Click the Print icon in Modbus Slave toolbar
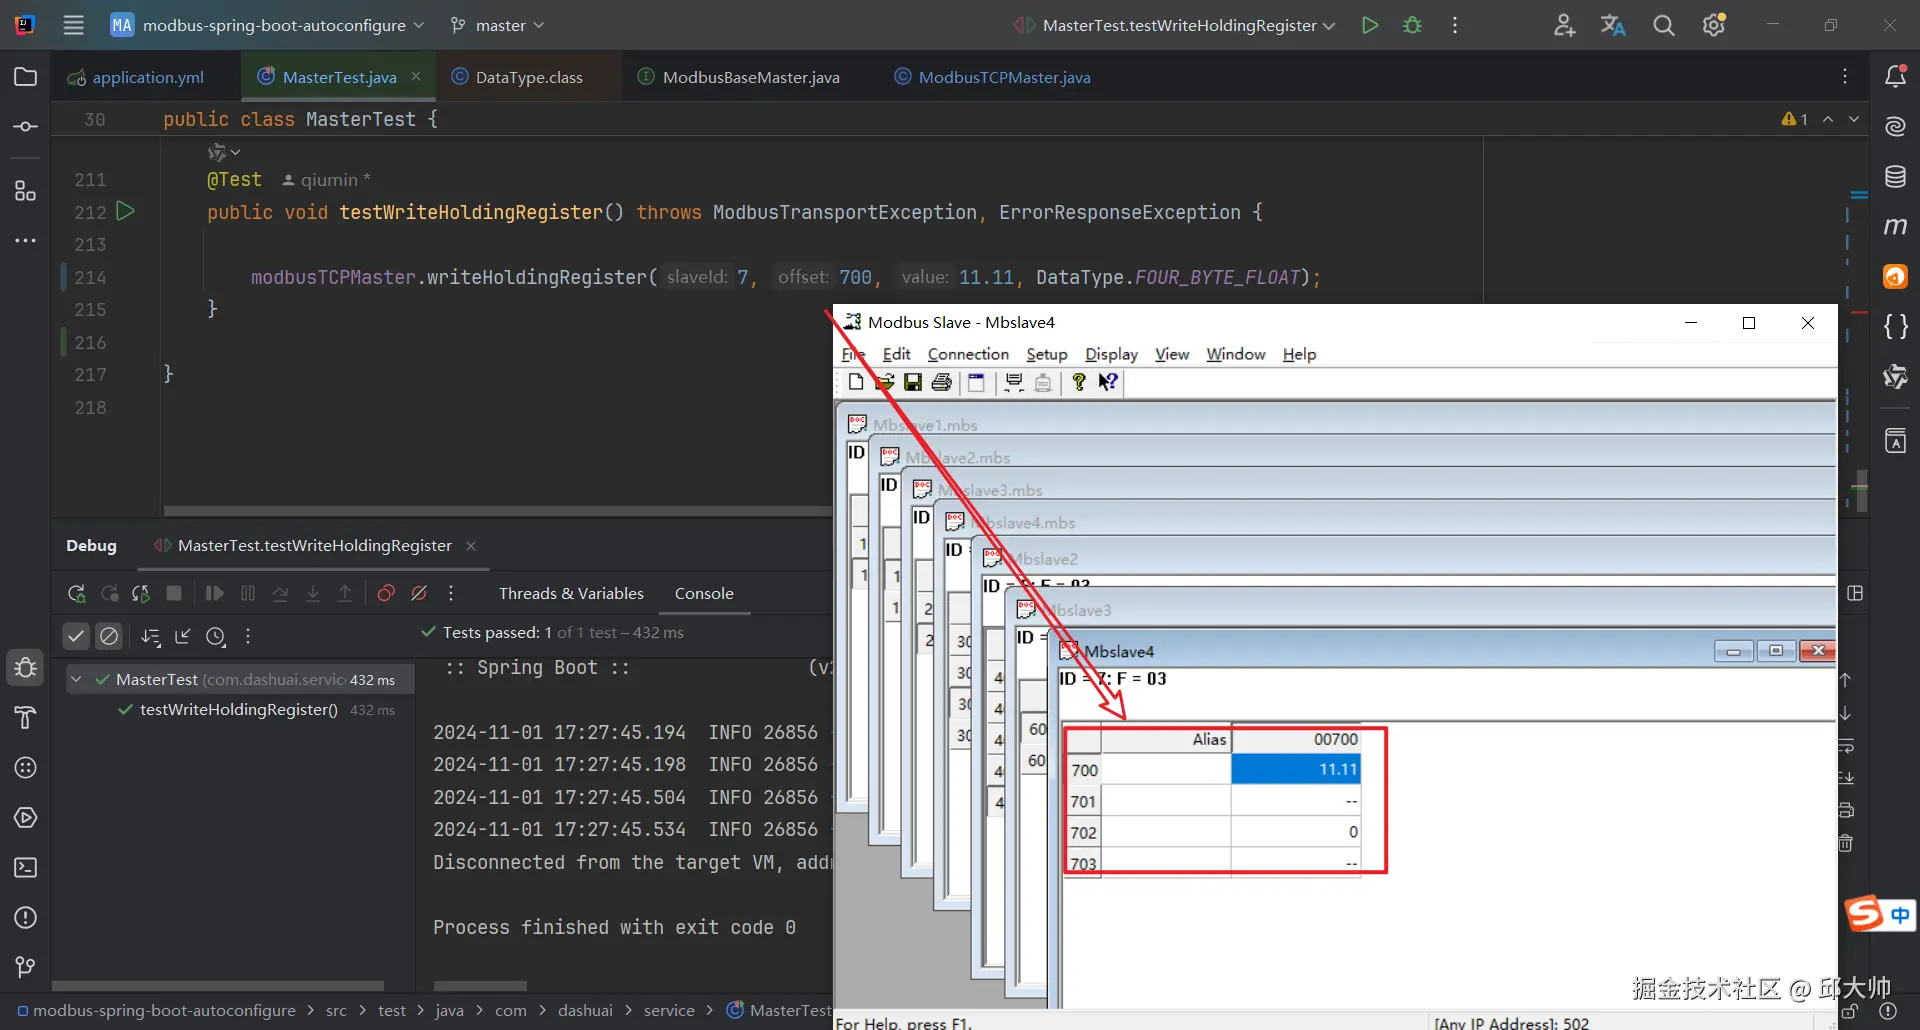 coord(941,382)
